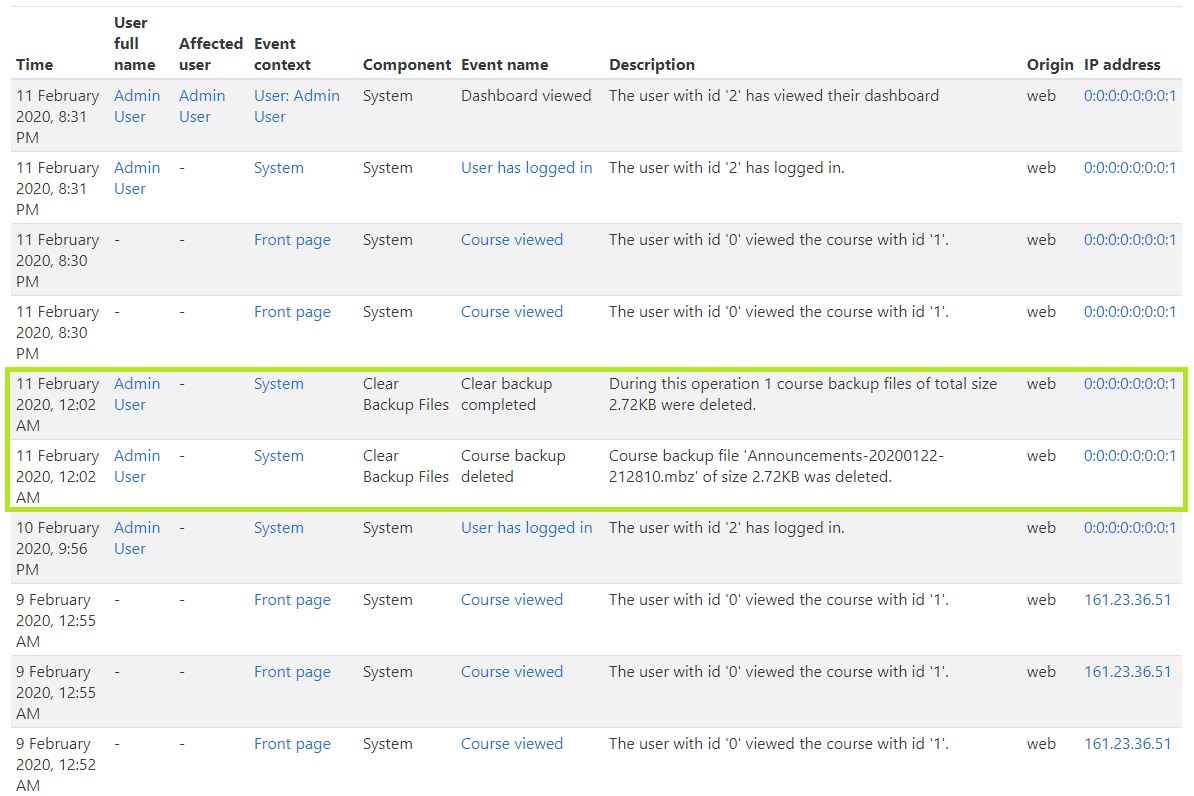The height and width of the screenshot is (796, 1194).
Task: Open the IP address in the Clear backup completed row
Action: pyautogui.click(x=1129, y=384)
